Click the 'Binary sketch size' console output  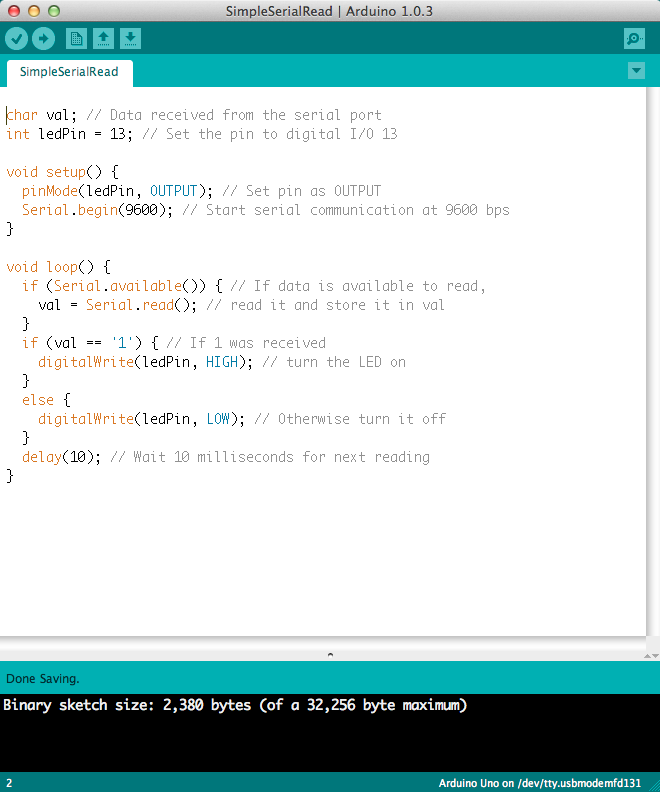(235, 705)
